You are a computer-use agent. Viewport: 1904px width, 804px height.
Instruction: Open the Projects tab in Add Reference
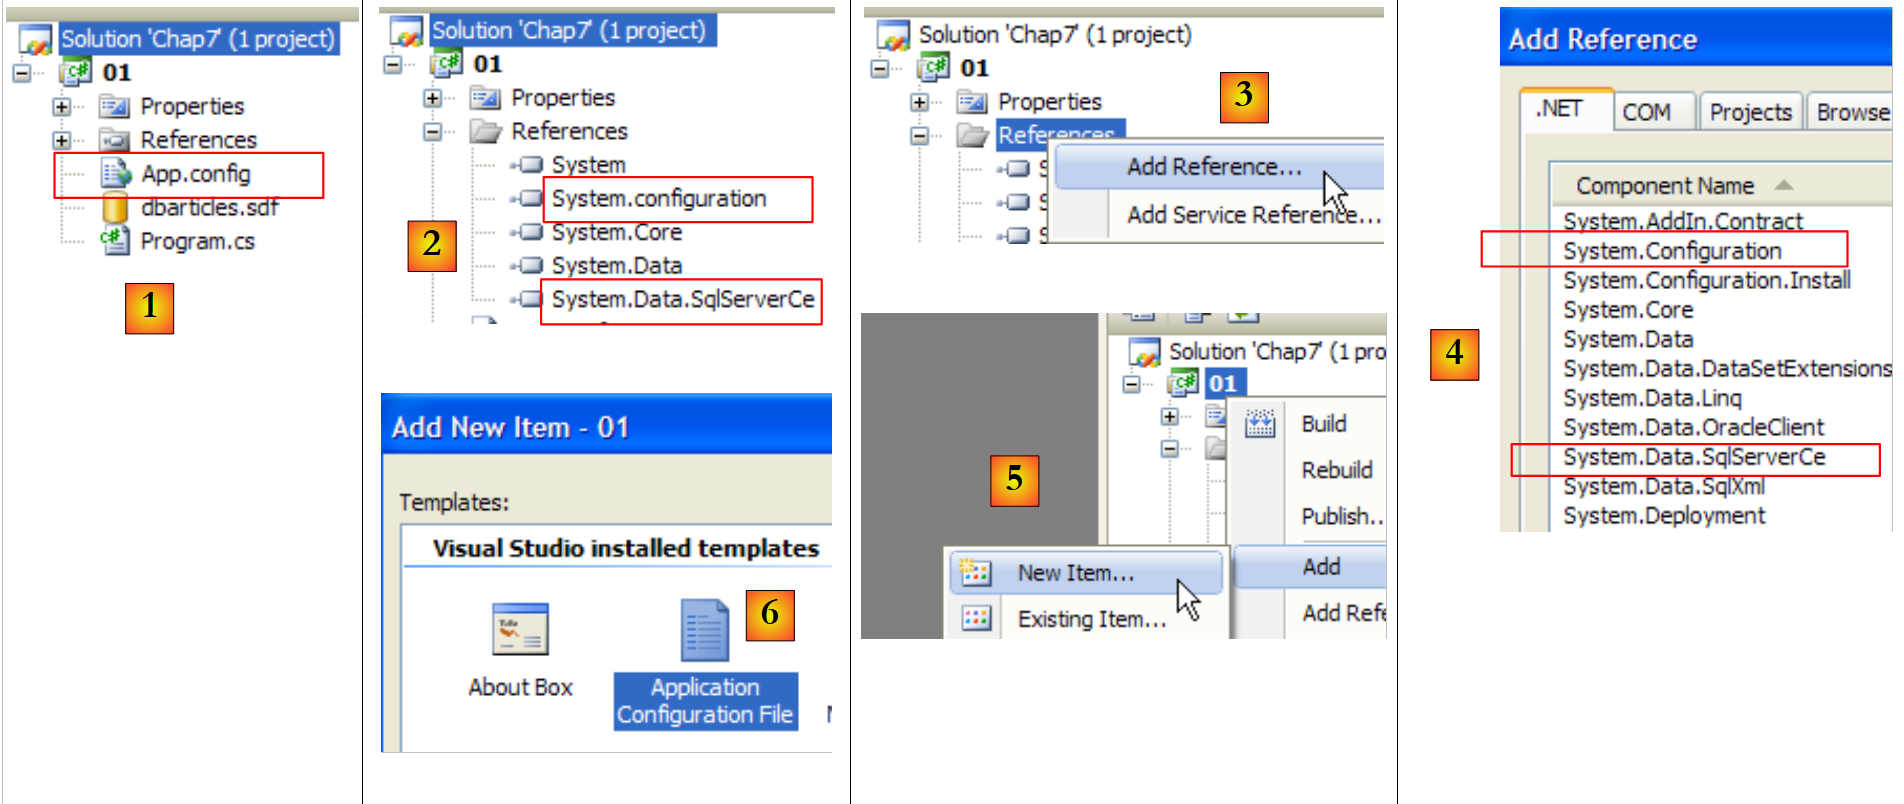[1750, 112]
